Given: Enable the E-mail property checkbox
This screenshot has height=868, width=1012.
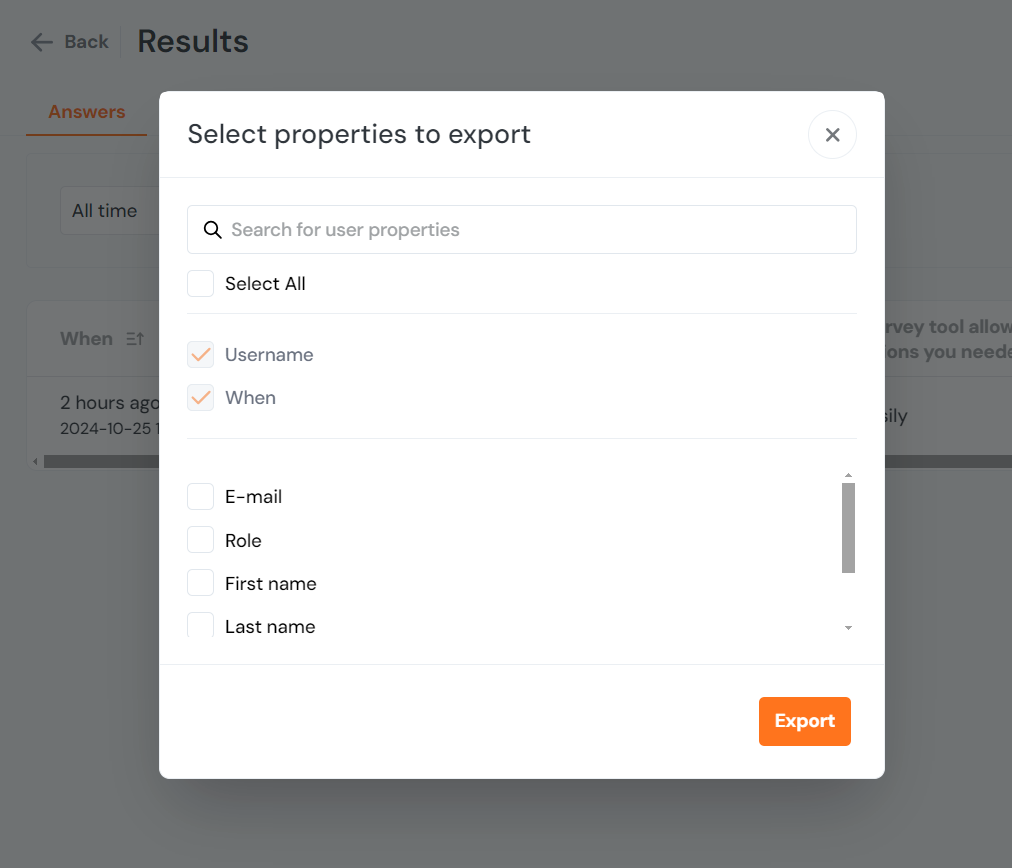Looking at the screenshot, I should tap(201, 497).
